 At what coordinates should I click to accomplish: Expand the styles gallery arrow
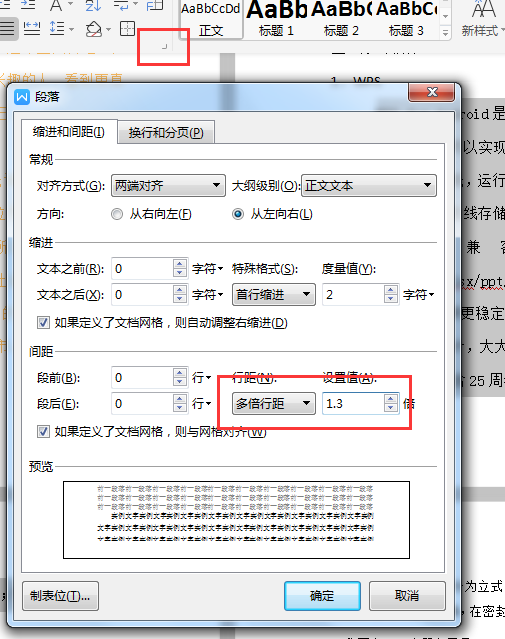click(x=445, y=33)
